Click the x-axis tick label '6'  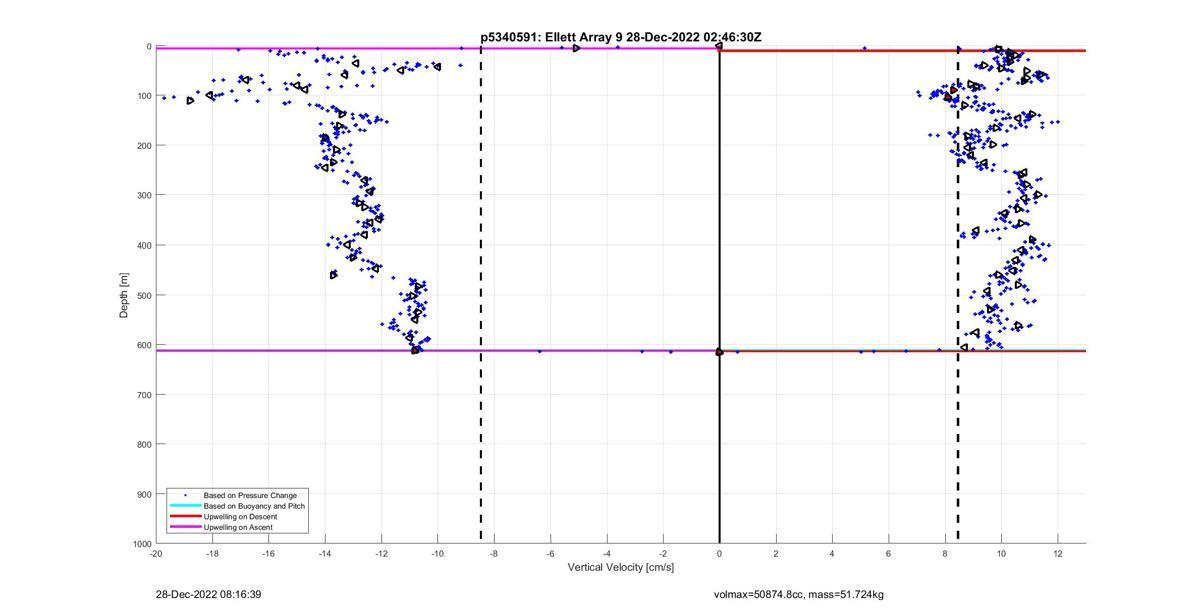pyautogui.click(x=888, y=553)
